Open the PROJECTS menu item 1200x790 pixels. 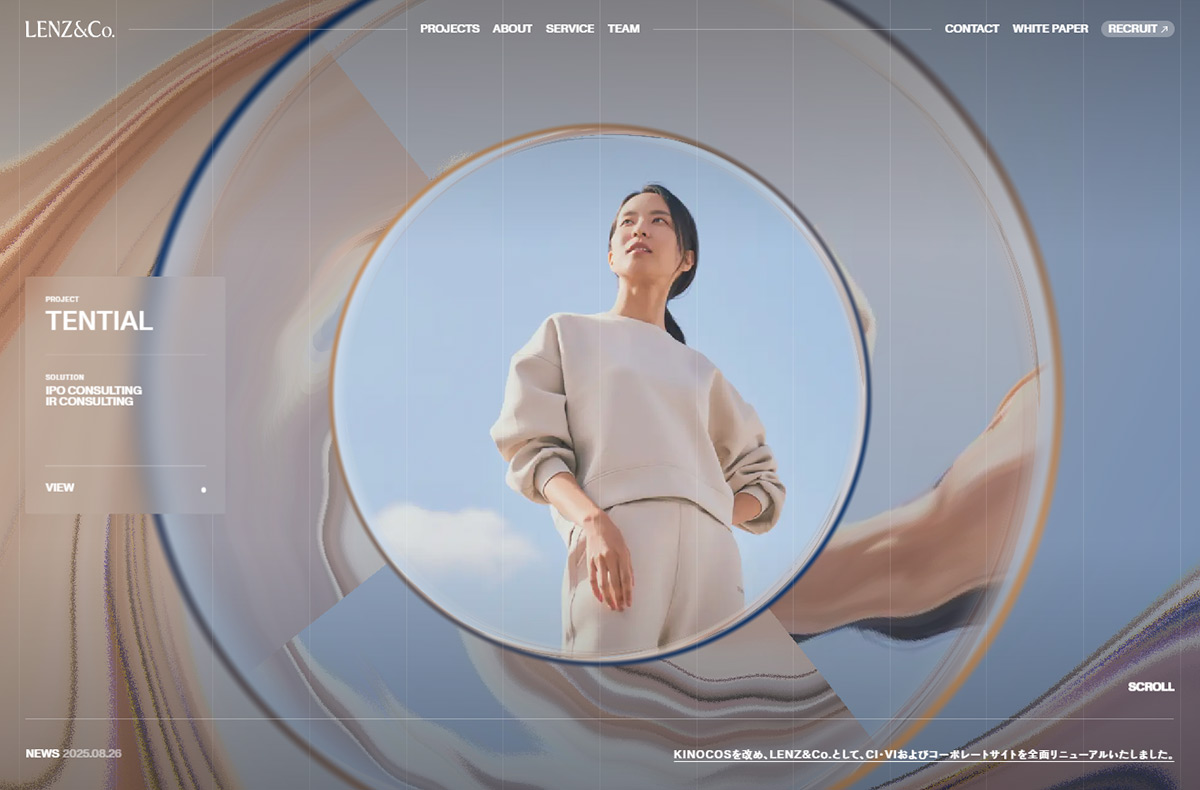pyautogui.click(x=450, y=29)
